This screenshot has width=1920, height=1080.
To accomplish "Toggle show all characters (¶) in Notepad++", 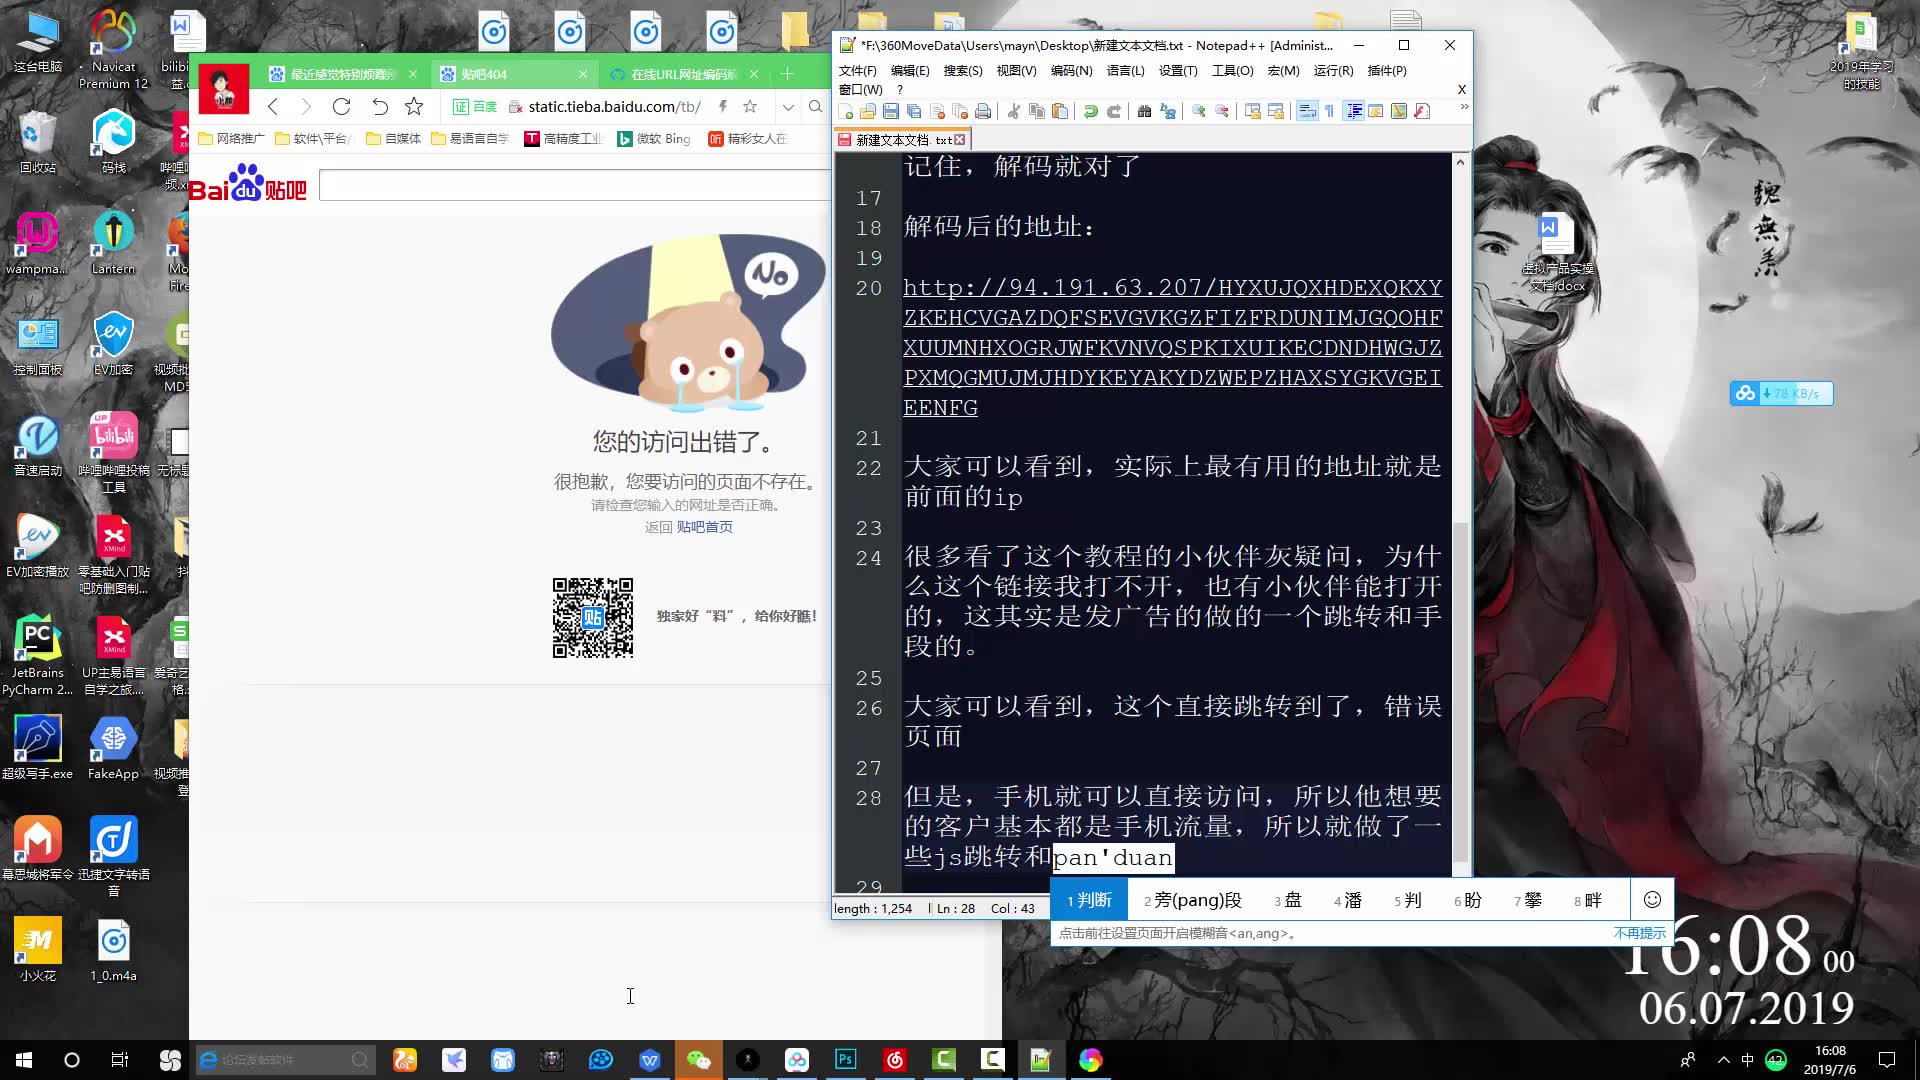I will point(1330,111).
